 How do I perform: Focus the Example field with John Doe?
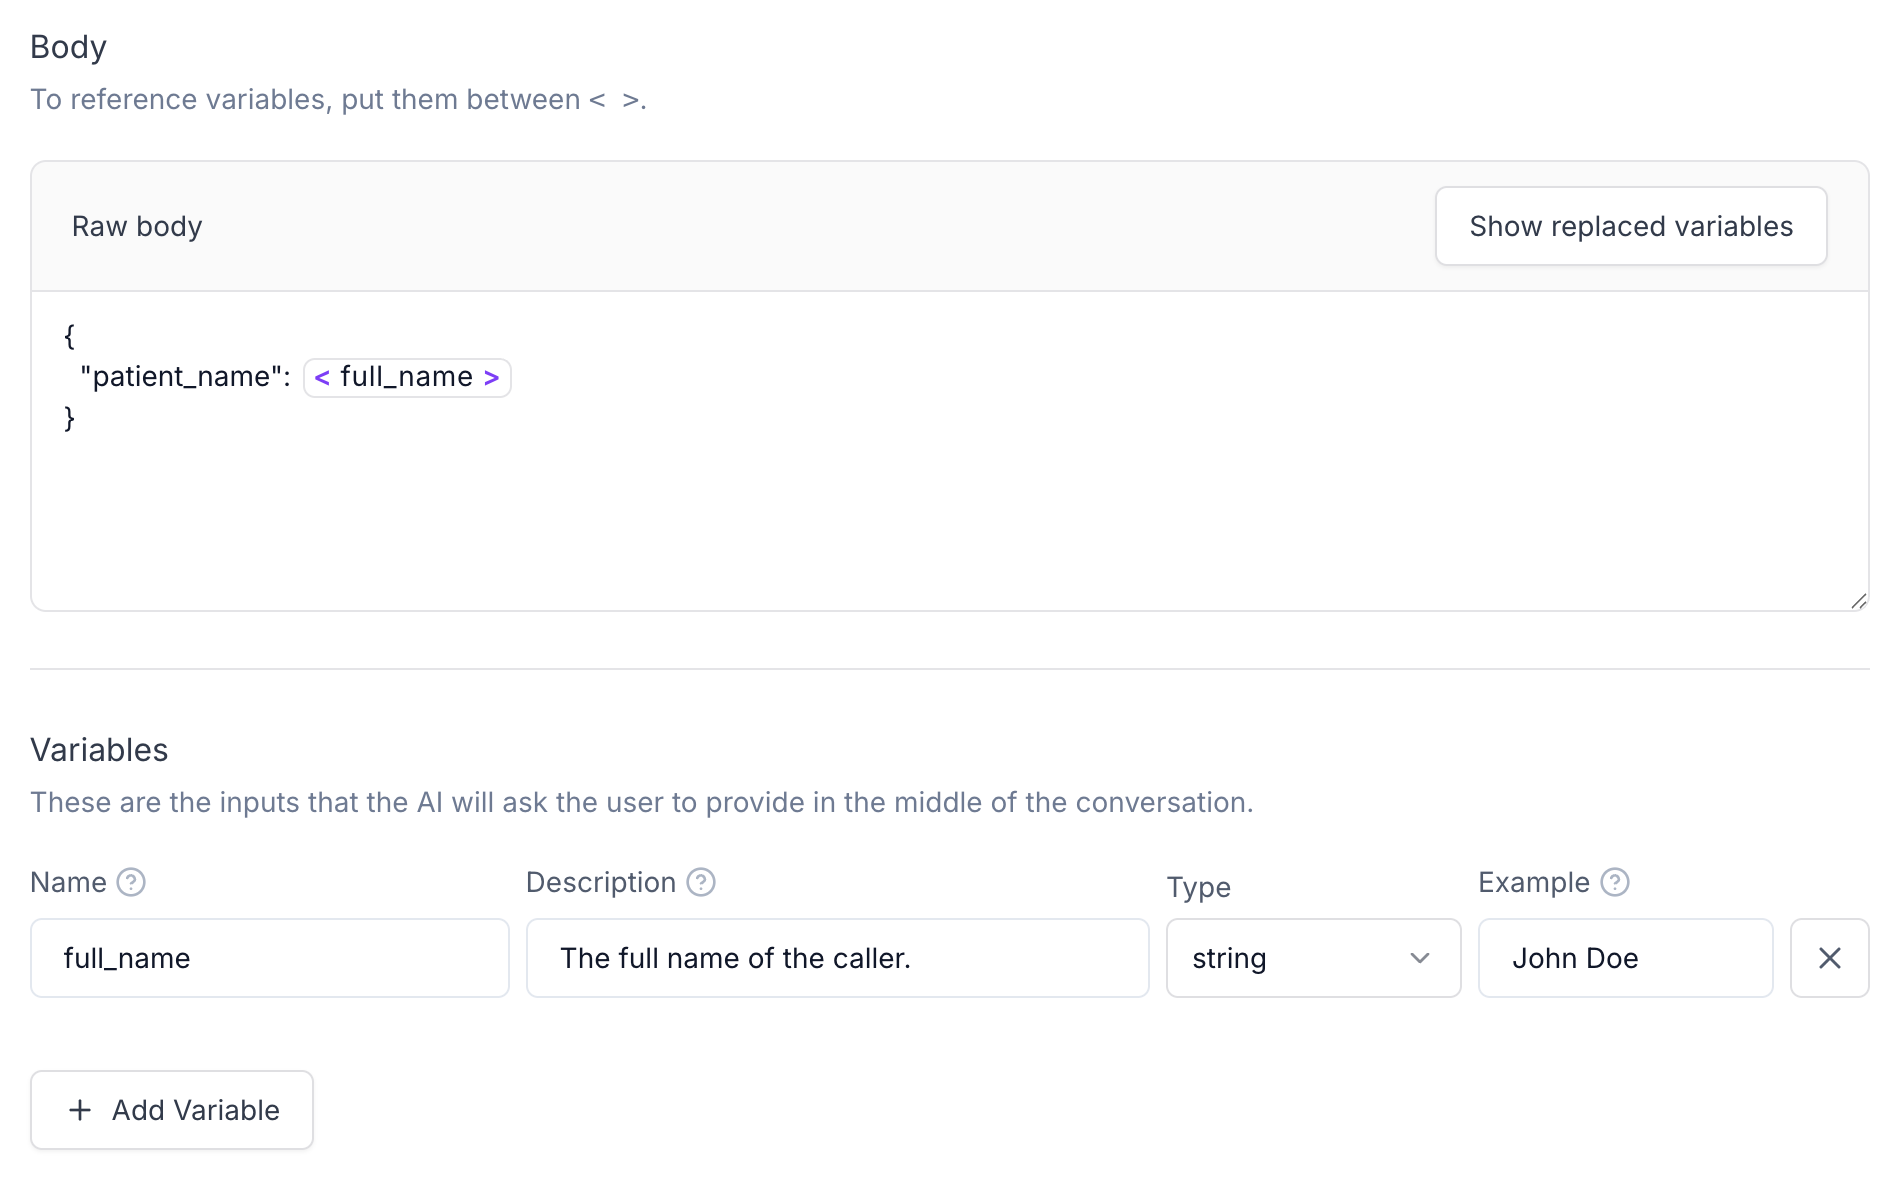(1625, 958)
